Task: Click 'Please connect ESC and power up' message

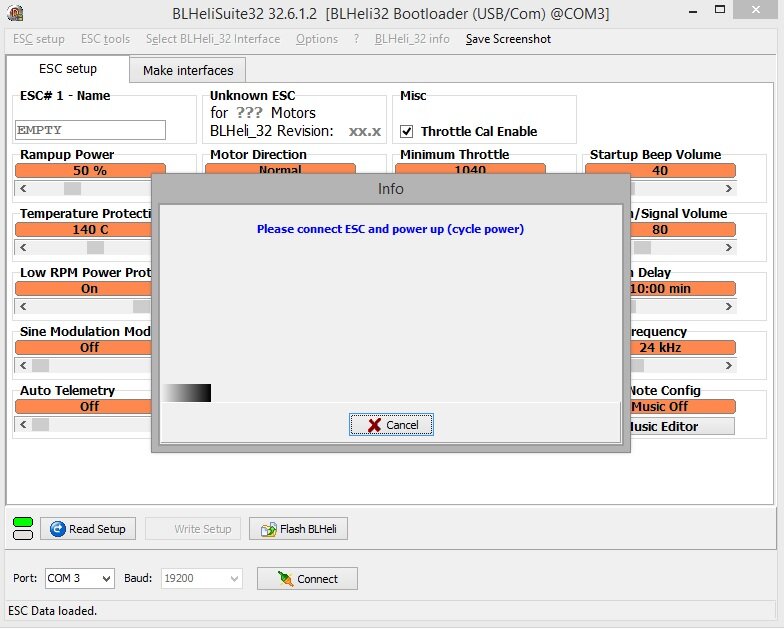Action: [x=390, y=229]
